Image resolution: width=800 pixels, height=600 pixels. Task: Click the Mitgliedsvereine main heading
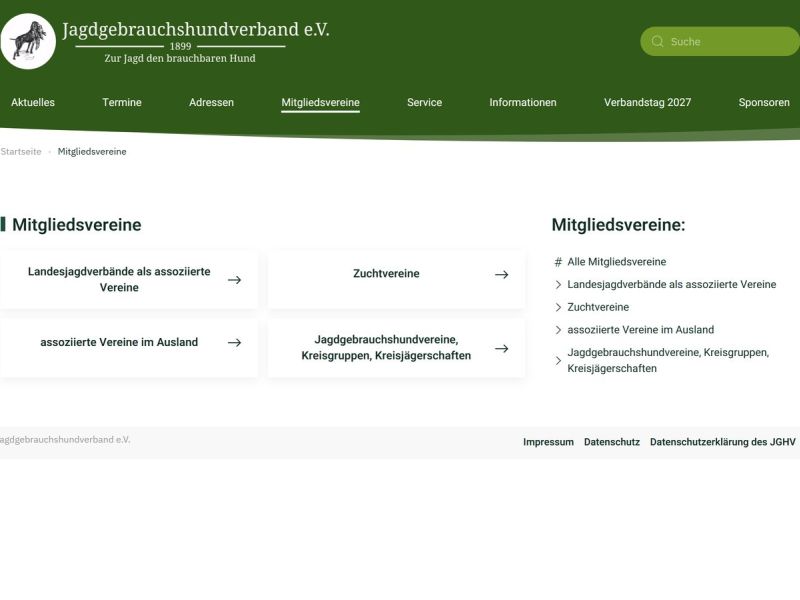[77, 224]
